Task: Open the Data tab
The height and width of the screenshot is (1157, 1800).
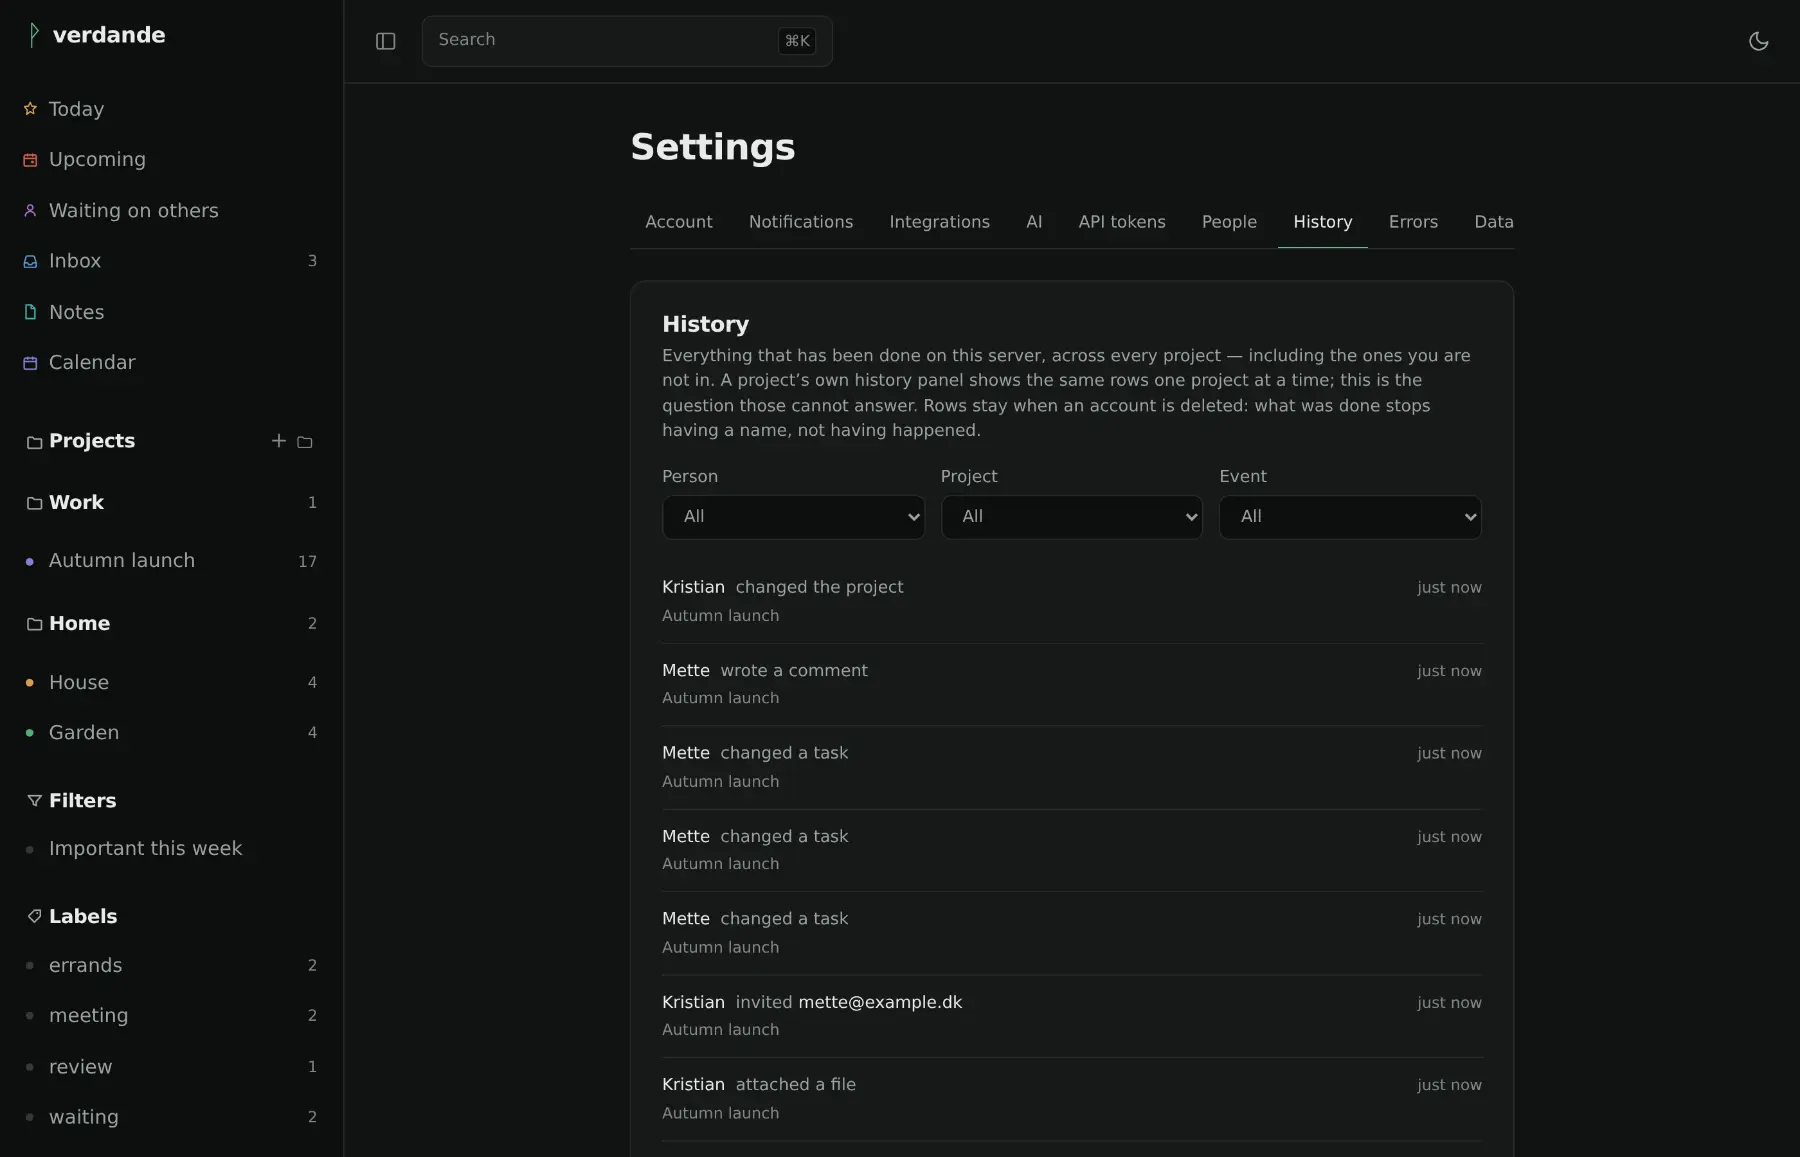Action: (1494, 222)
